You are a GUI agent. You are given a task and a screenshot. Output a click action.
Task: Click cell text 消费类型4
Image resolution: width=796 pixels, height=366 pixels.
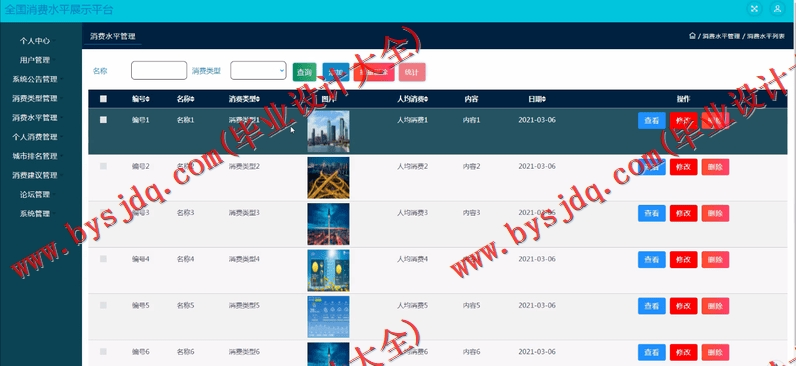(x=244, y=259)
